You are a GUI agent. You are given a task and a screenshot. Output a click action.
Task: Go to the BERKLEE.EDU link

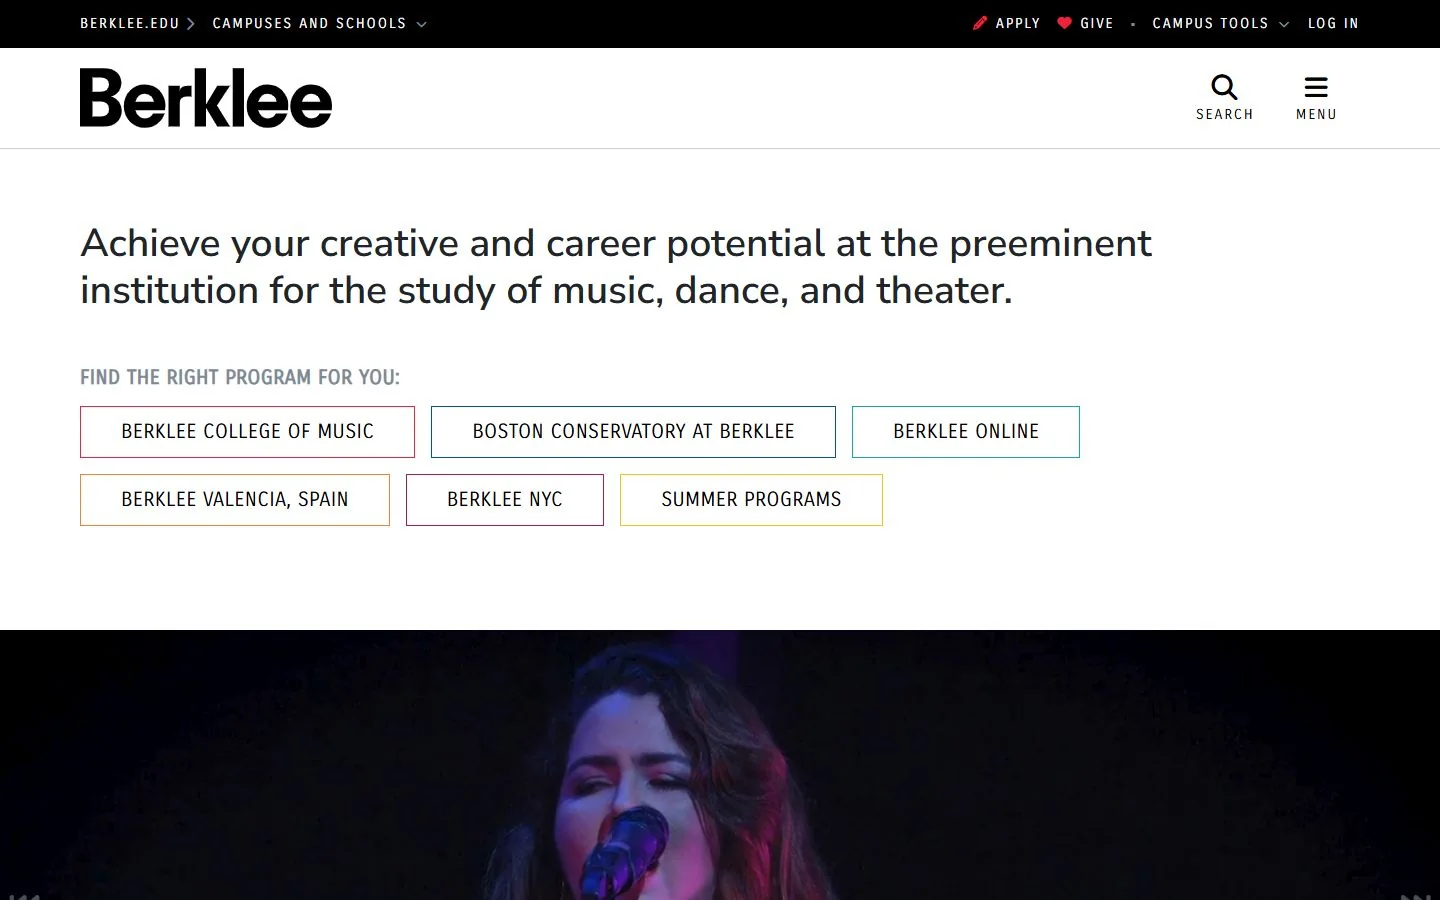pyautogui.click(x=130, y=23)
